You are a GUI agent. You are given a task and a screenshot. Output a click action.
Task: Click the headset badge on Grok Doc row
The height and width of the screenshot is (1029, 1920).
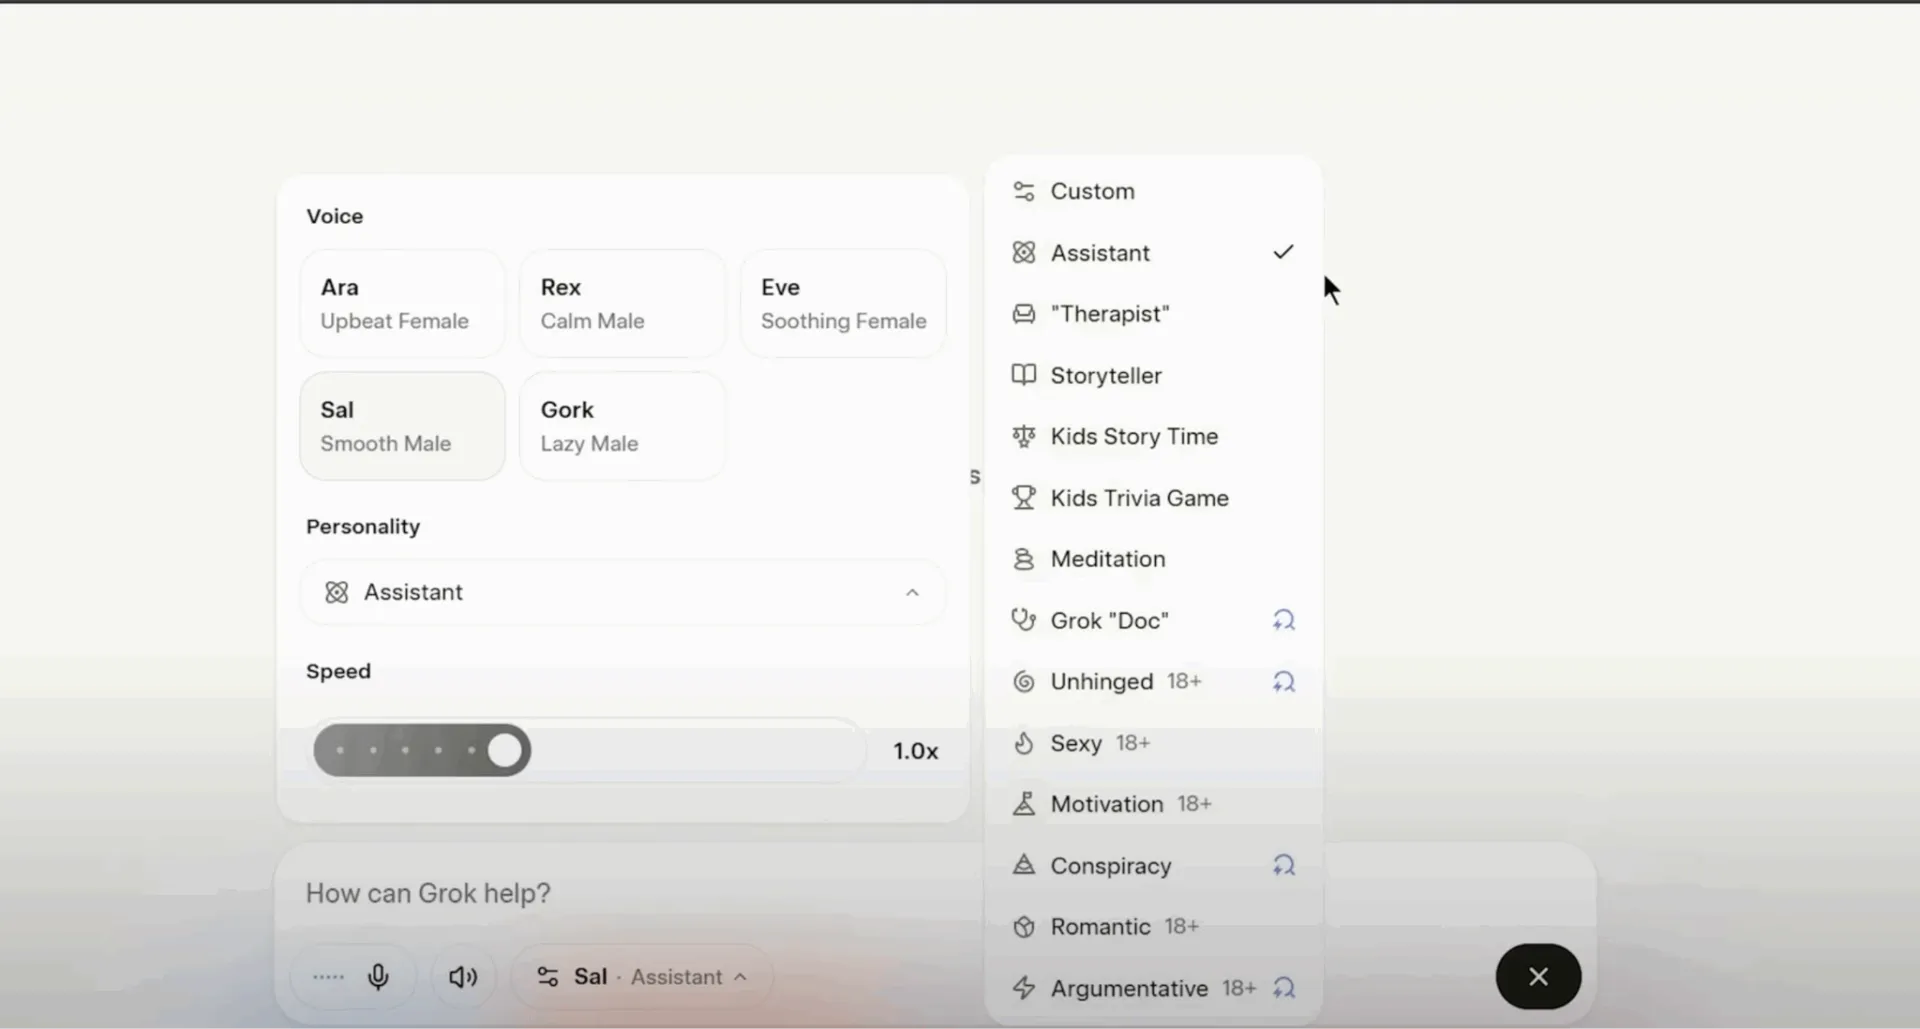click(x=1284, y=620)
